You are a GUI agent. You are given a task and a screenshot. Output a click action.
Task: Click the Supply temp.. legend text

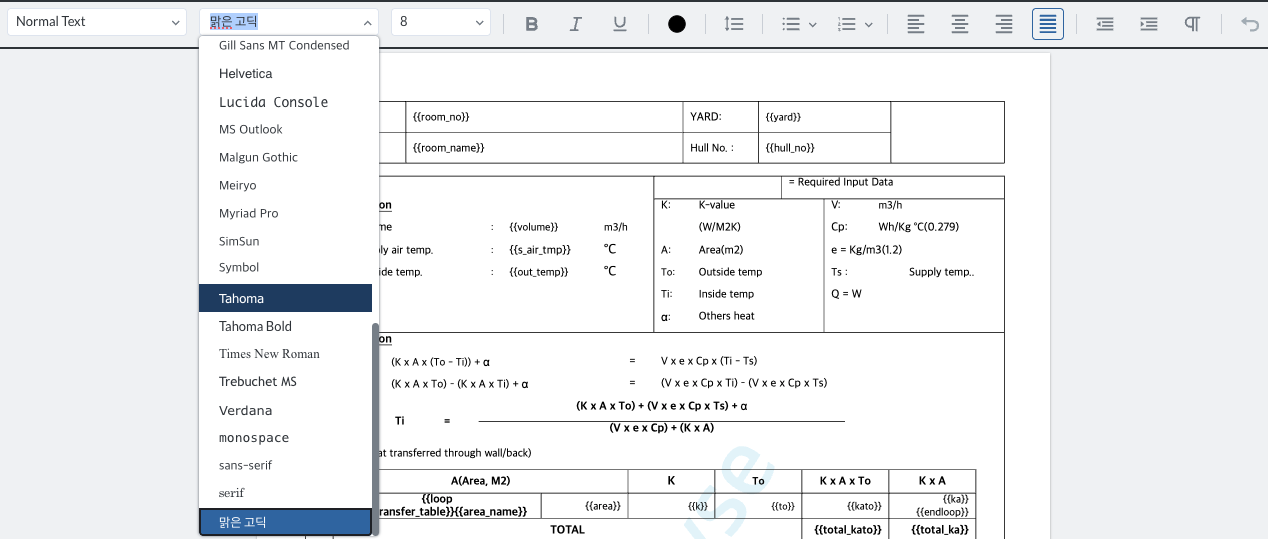(941, 272)
